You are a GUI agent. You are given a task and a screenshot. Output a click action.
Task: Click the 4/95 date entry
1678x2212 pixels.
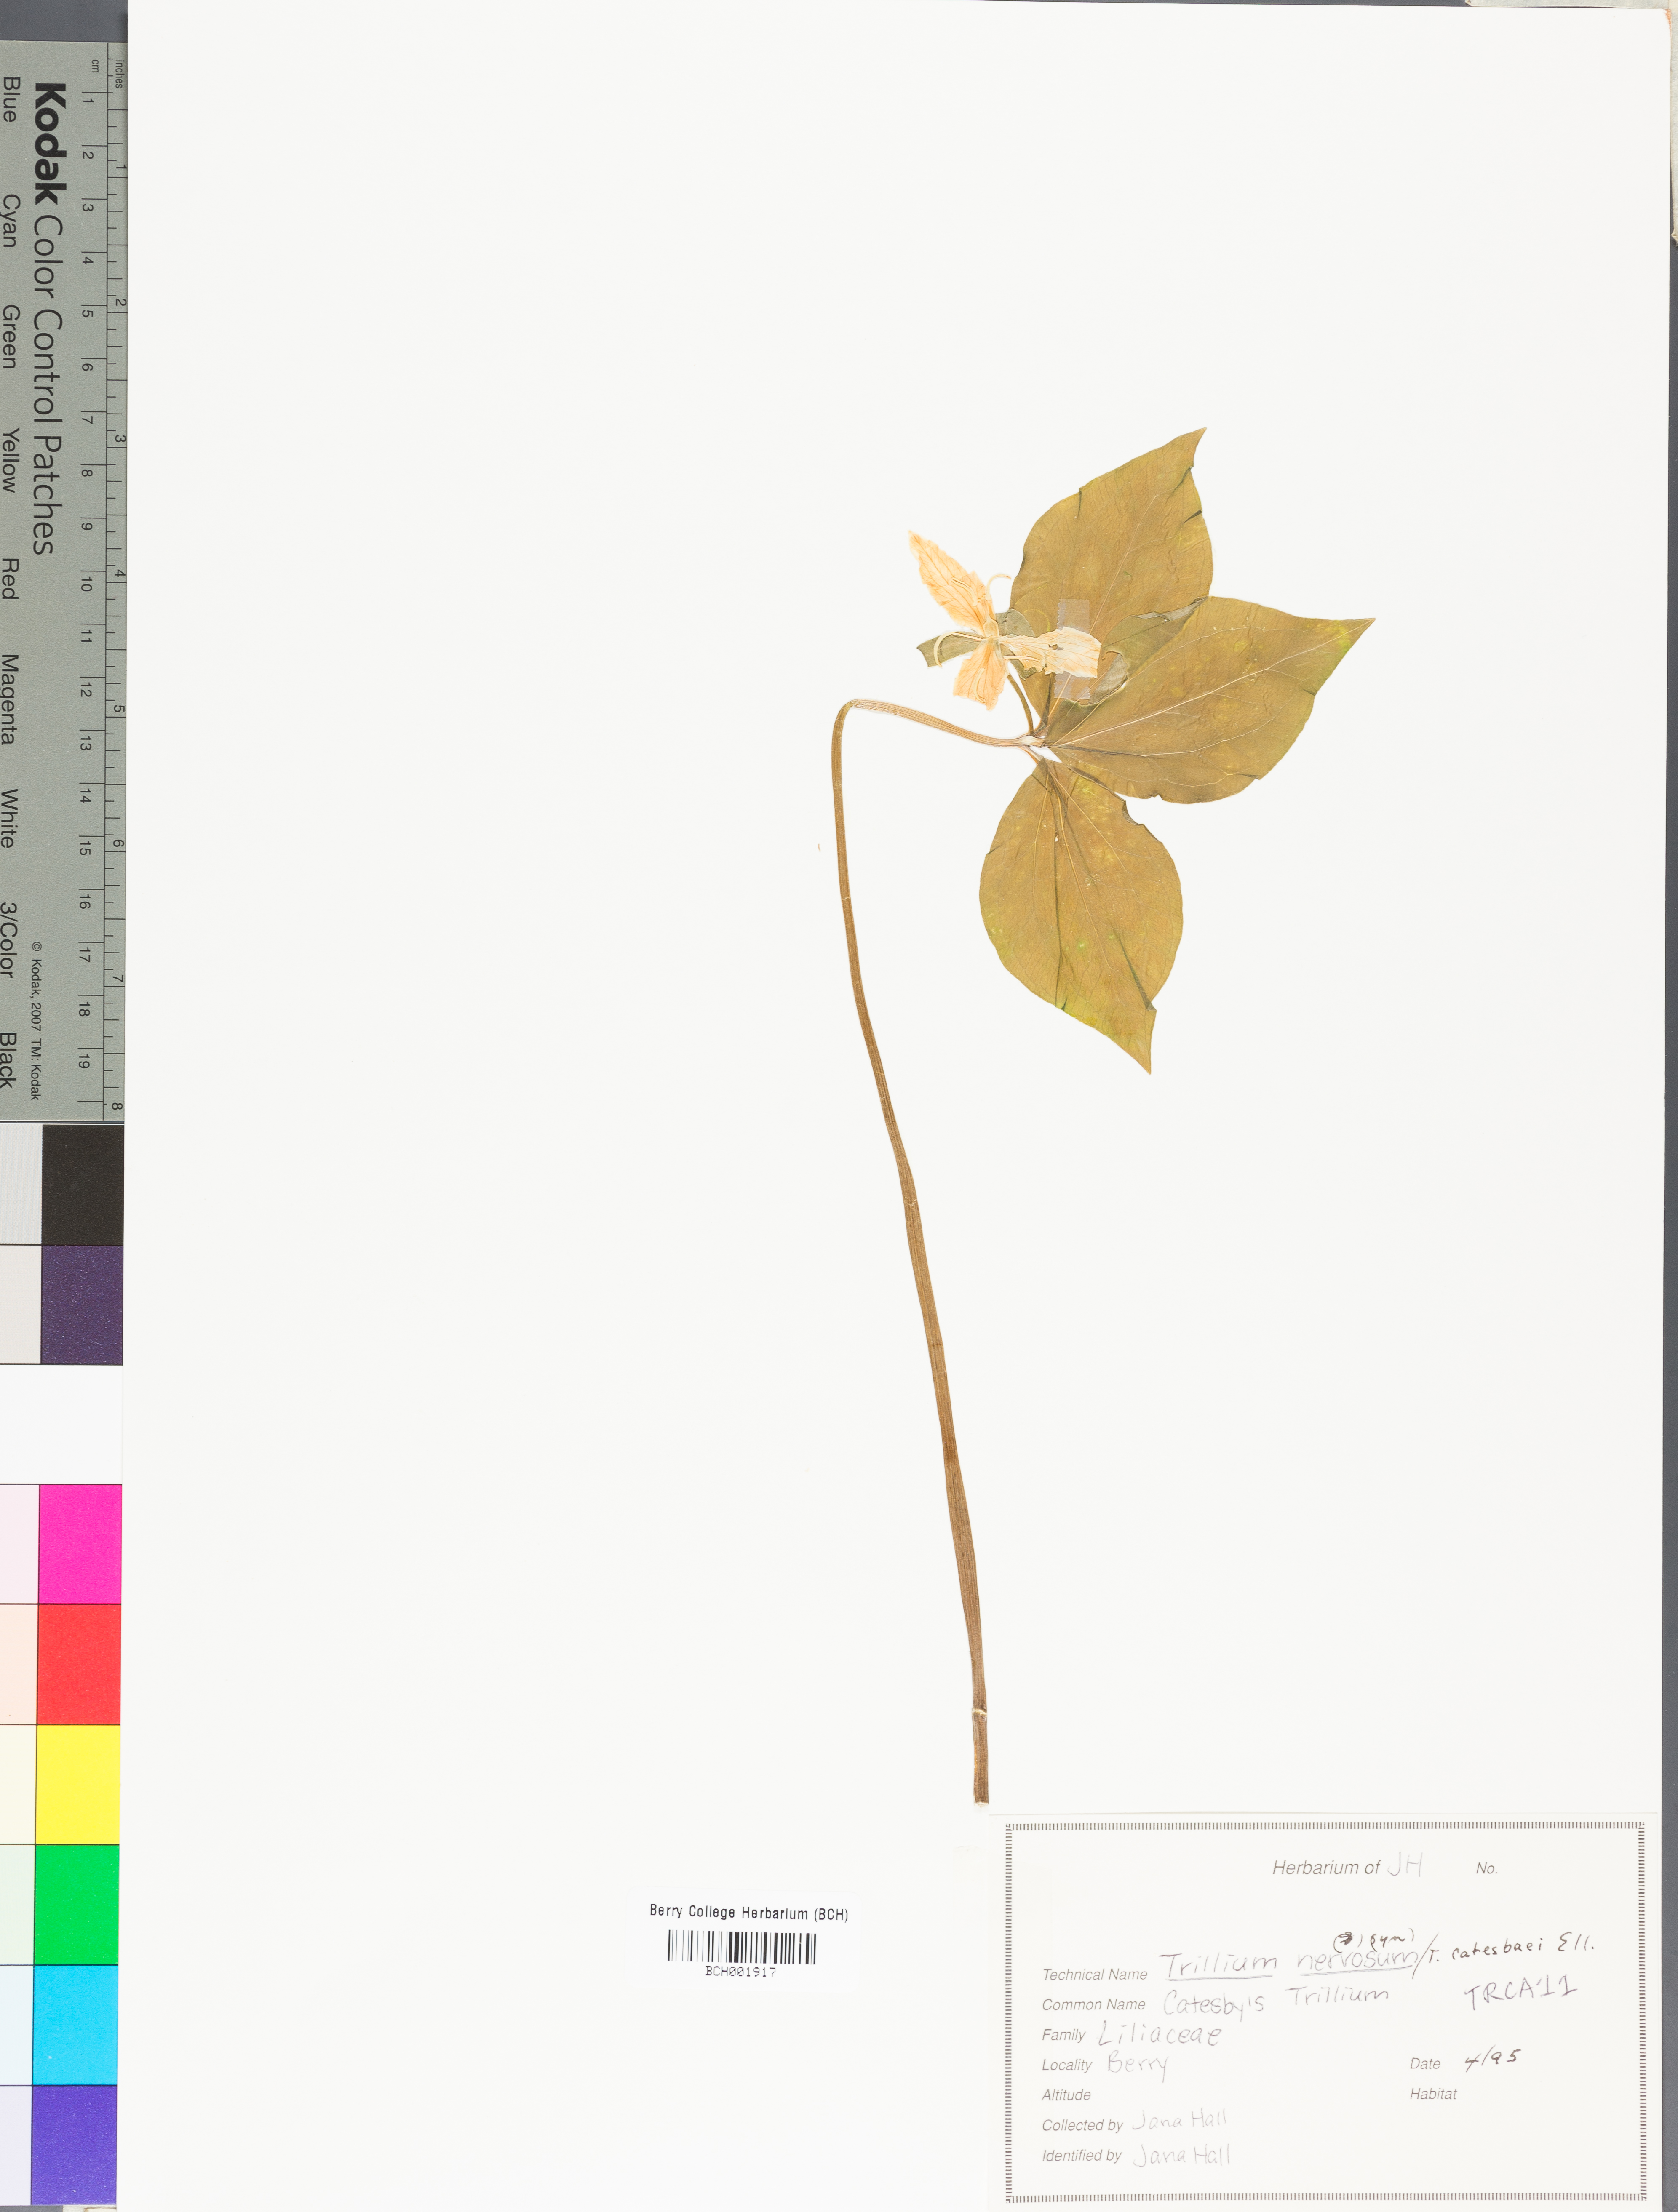(x=1491, y=2060)
